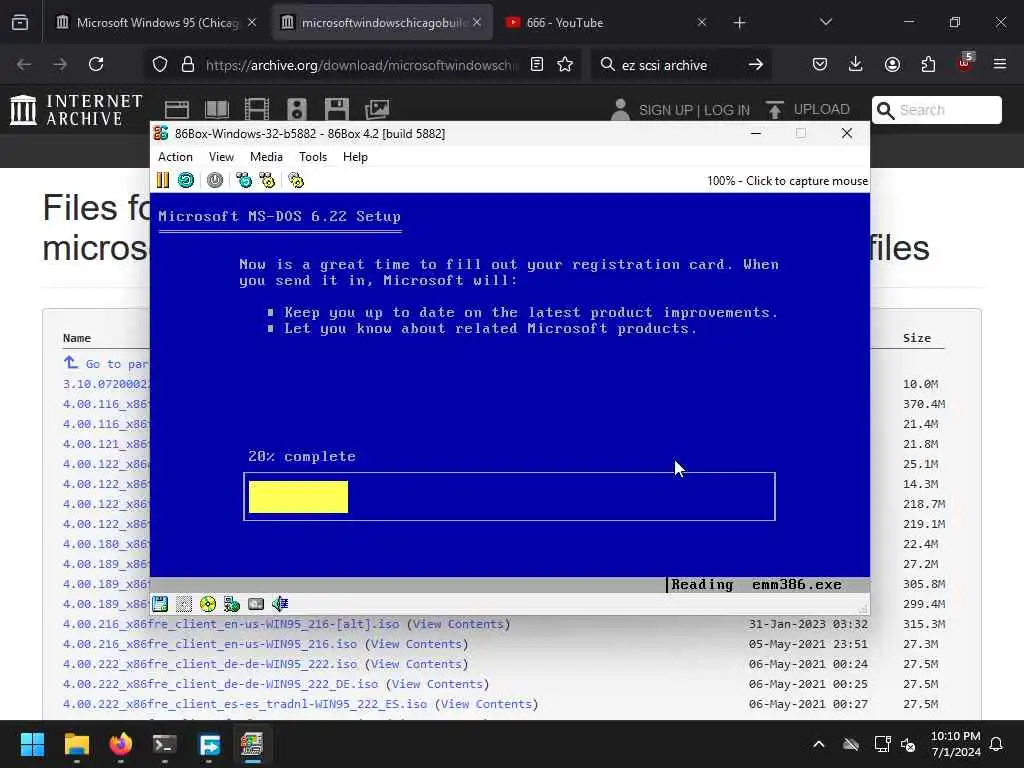
Task: Open the 86Box taskbar icon
Action: tap(252, 744)
